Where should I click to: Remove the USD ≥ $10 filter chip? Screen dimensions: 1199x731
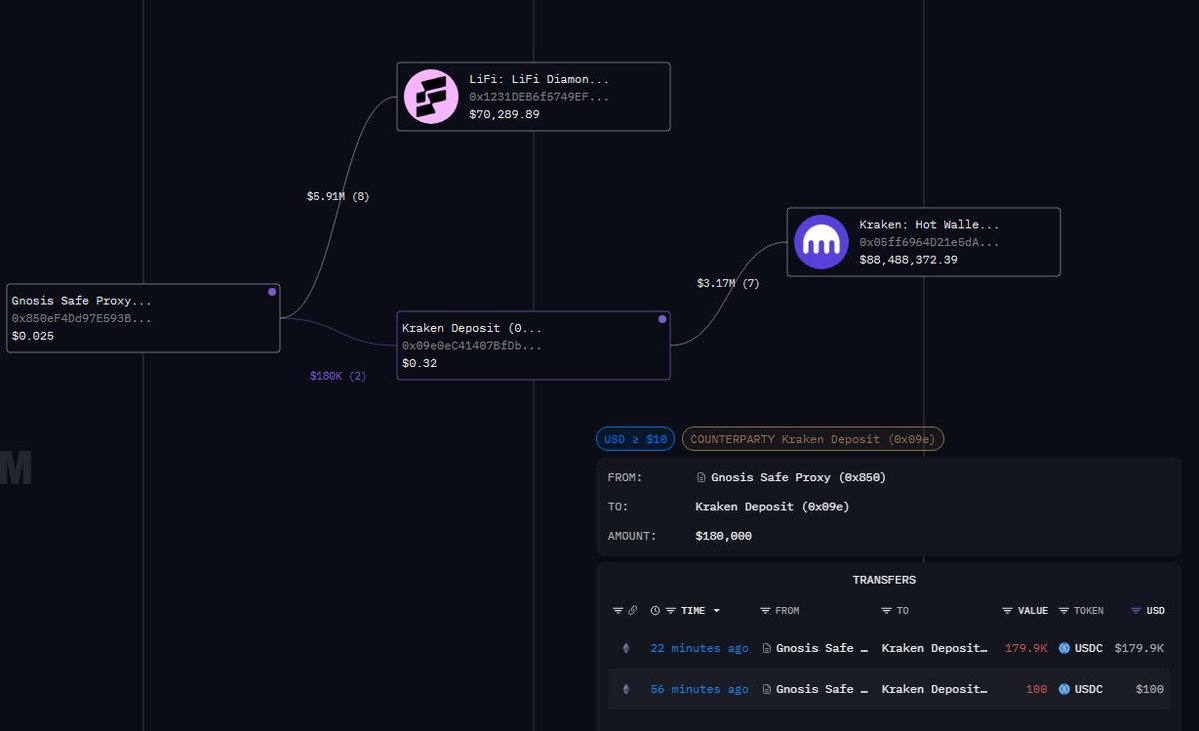[635, 439]
